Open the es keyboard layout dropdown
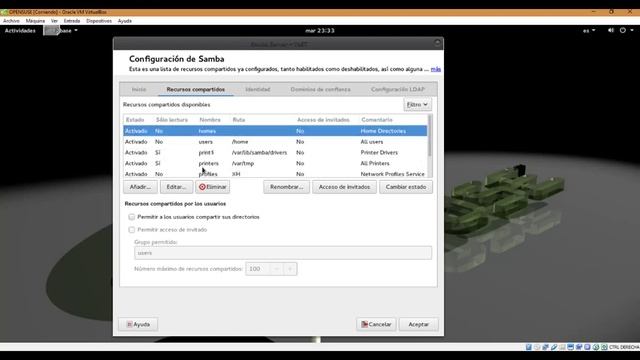Viewport: 640px width, 360px height. [x=589, y=31]
